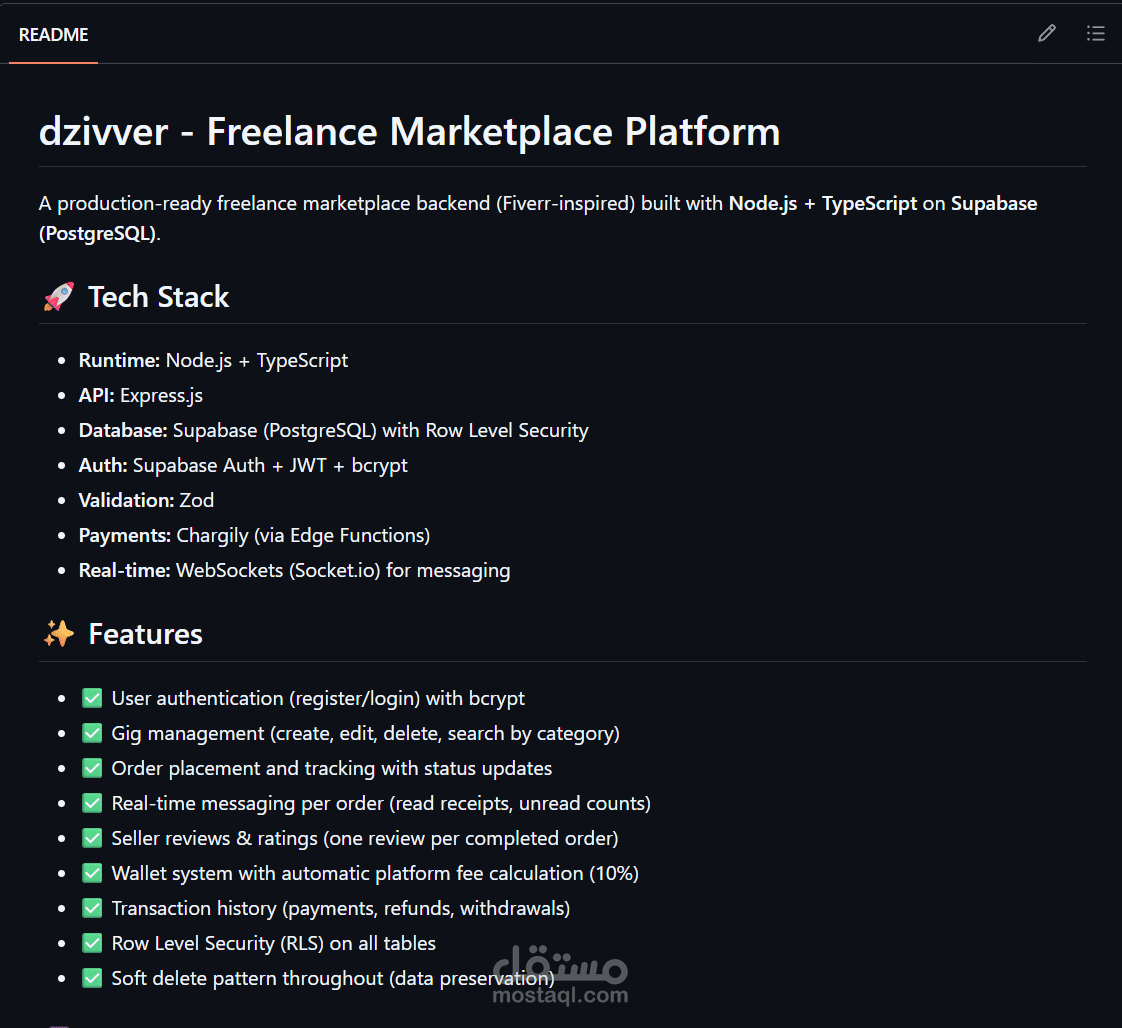Viewport: 1122px width, 1028px height.
Task: Click the Payments: Chargily line
Action: click(255, 535)
